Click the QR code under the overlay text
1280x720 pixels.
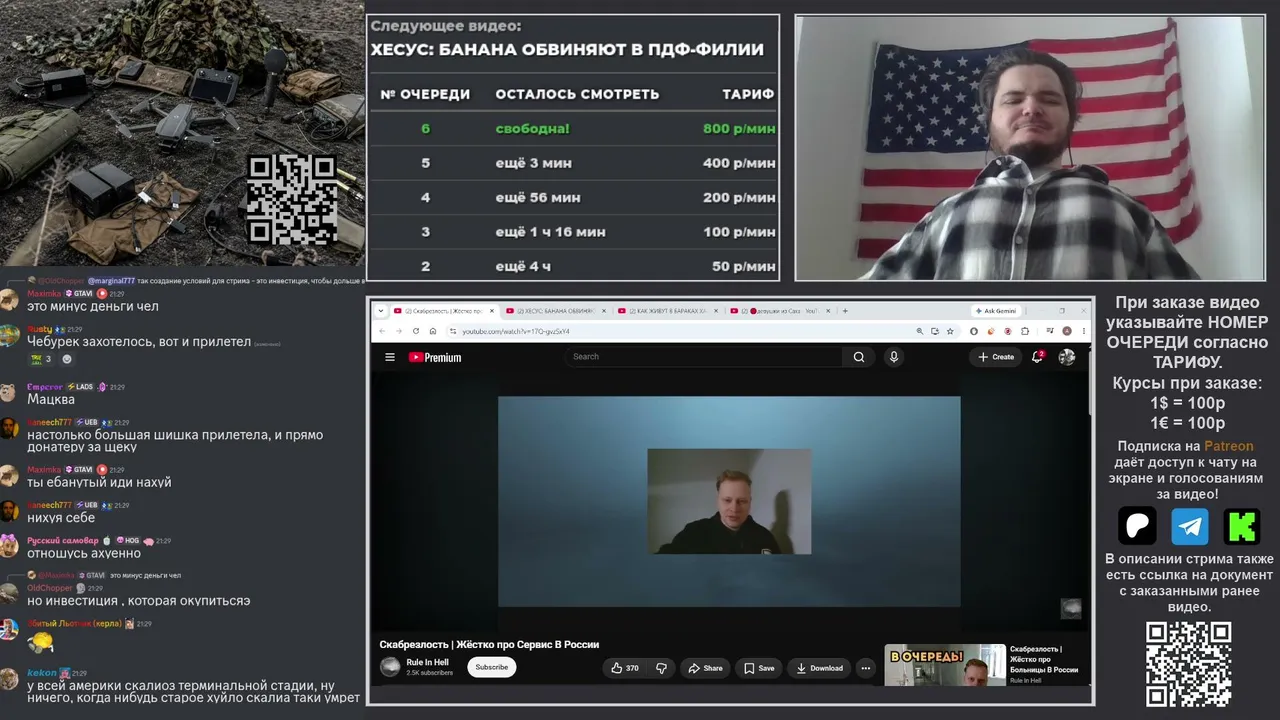click(x=1189, y=664)
